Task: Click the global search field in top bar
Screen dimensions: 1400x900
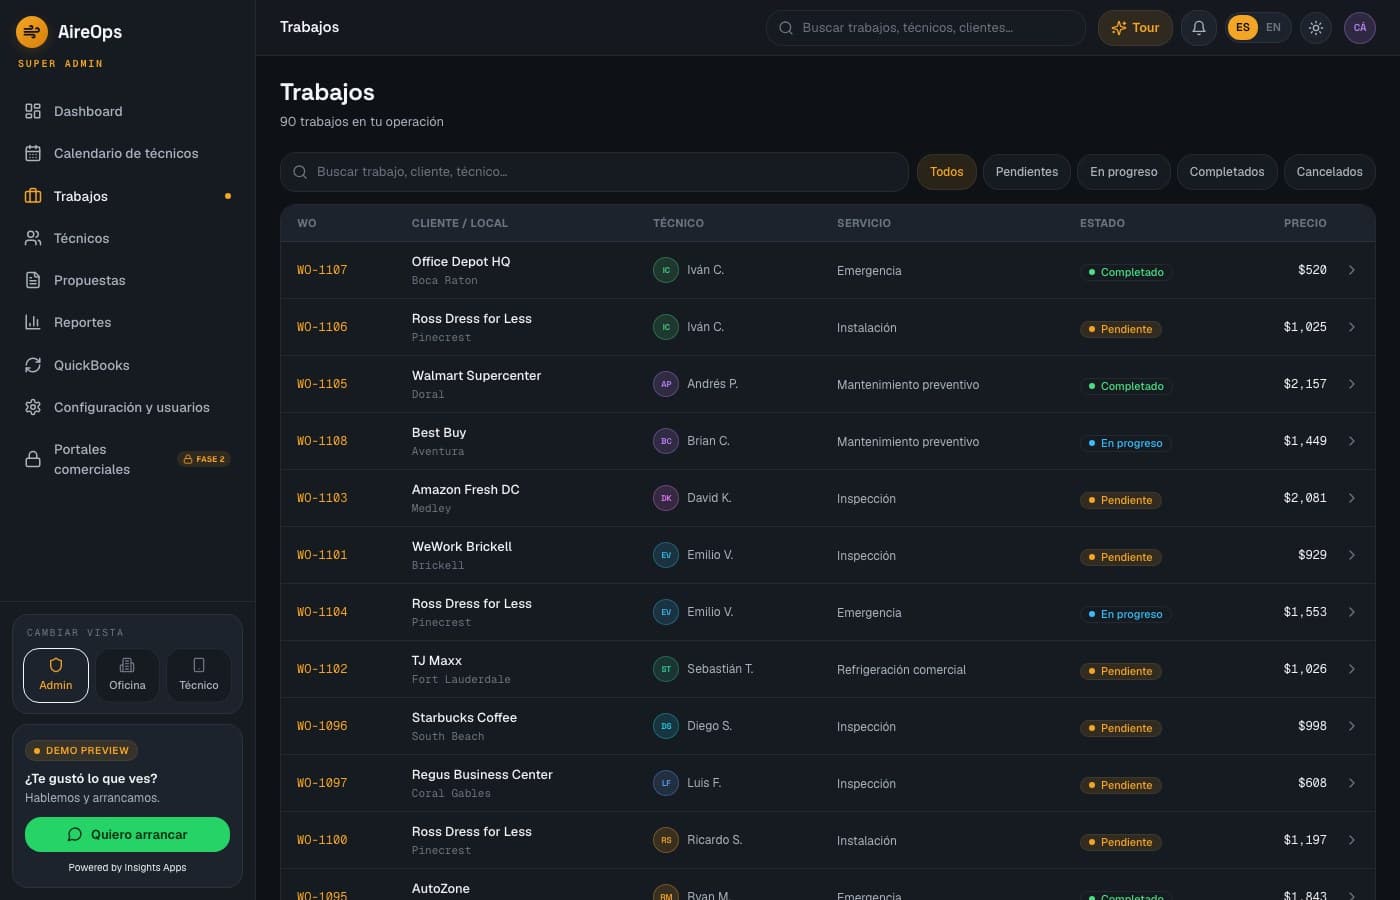Action: click(926, 28)
